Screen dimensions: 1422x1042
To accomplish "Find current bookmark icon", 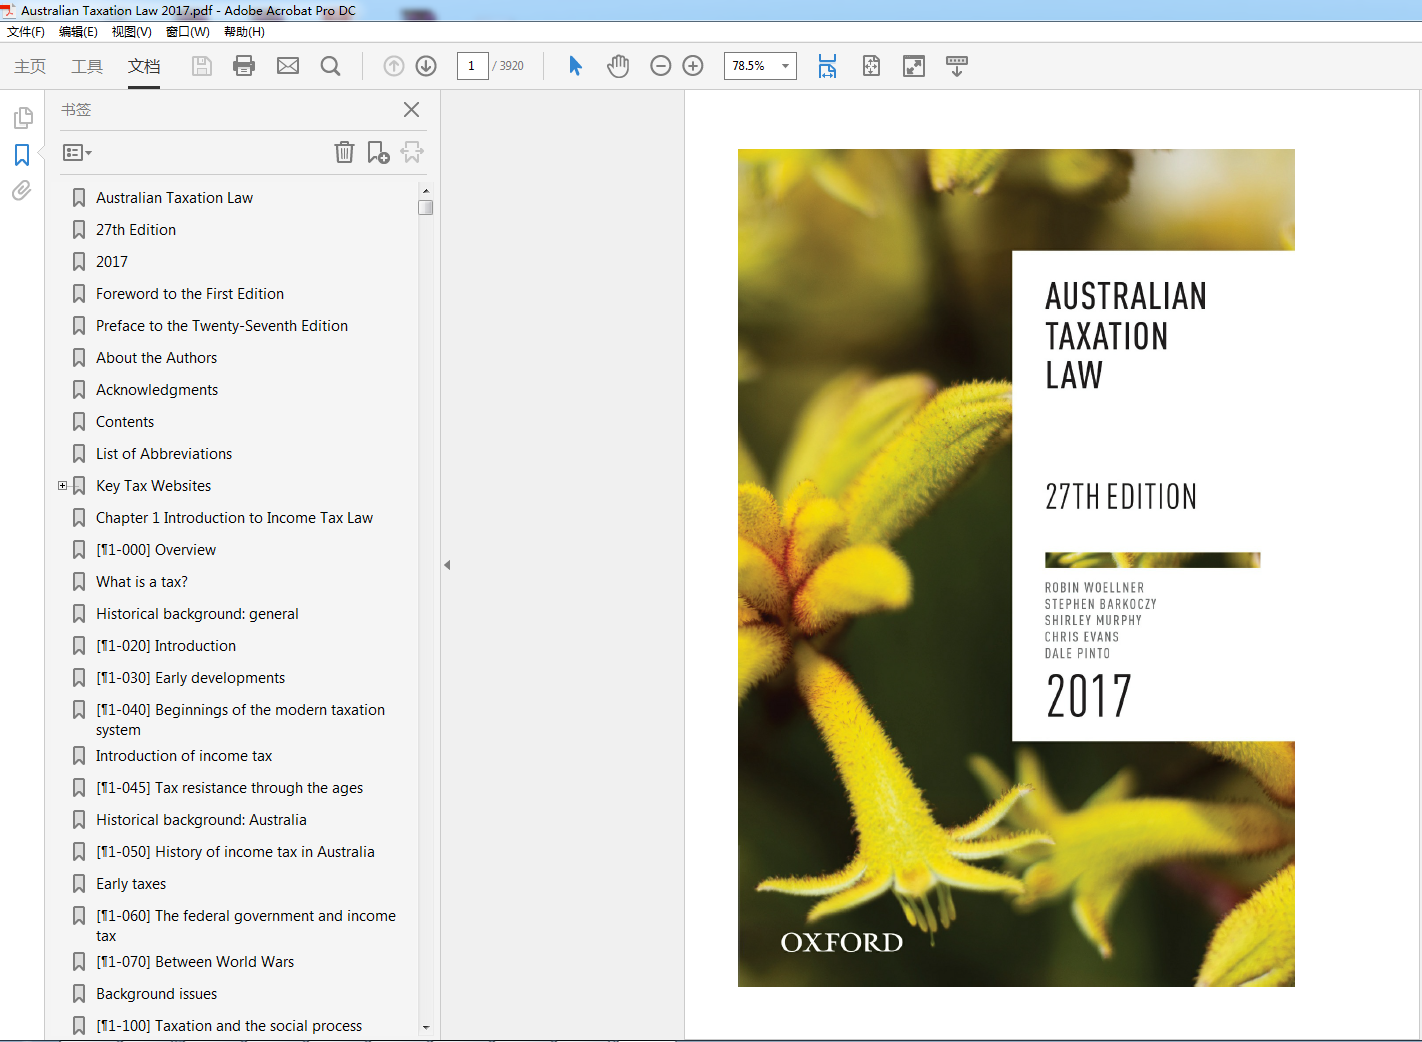I will click(412, 152).
